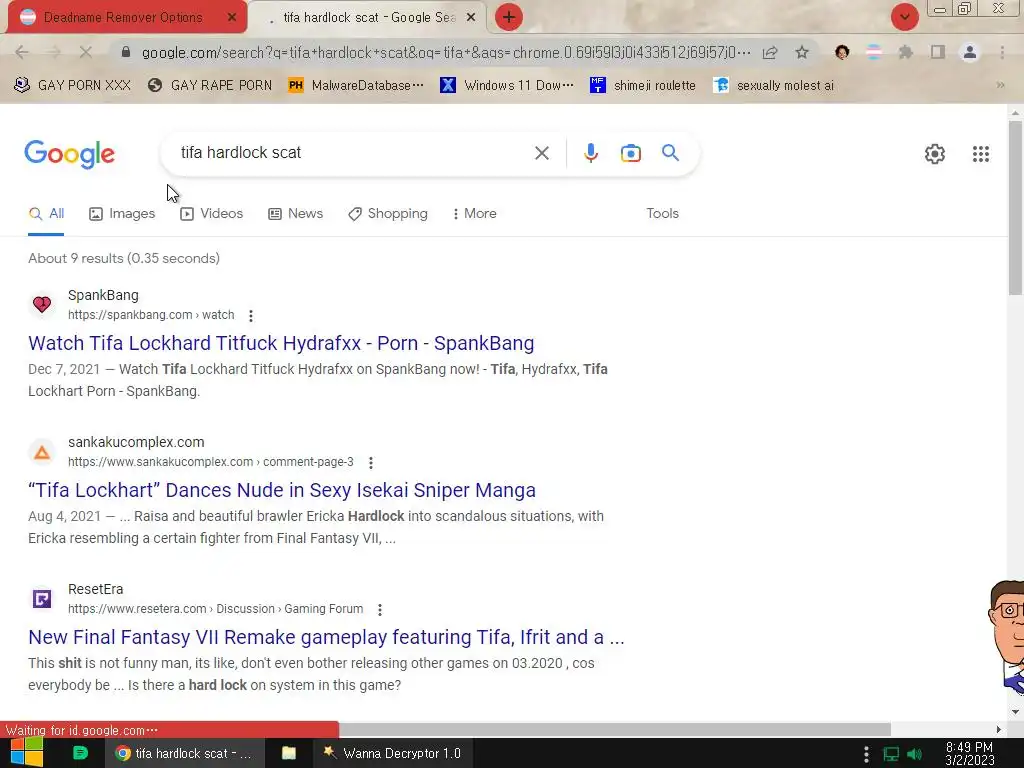1024x768 pixels.
Task: Open New Final Fantasy VII Remake gameplay link
Action: 327,637
